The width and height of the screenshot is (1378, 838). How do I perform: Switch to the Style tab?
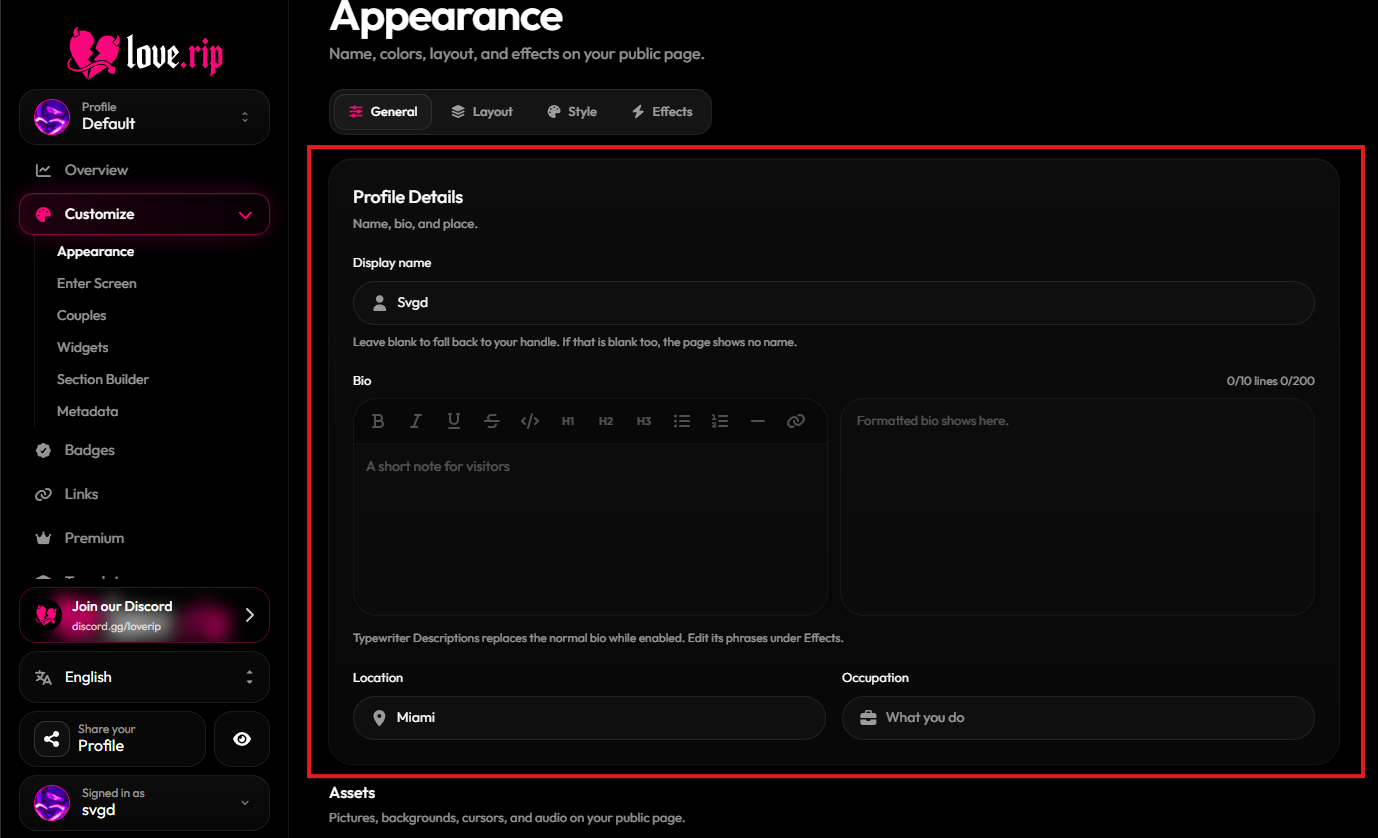point(572,112)
